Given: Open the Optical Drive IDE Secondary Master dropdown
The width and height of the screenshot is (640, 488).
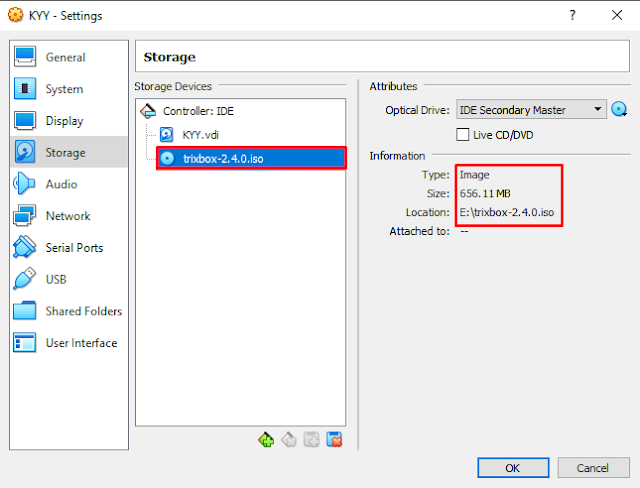Looking at the screenshot, I should coord(531,109).
